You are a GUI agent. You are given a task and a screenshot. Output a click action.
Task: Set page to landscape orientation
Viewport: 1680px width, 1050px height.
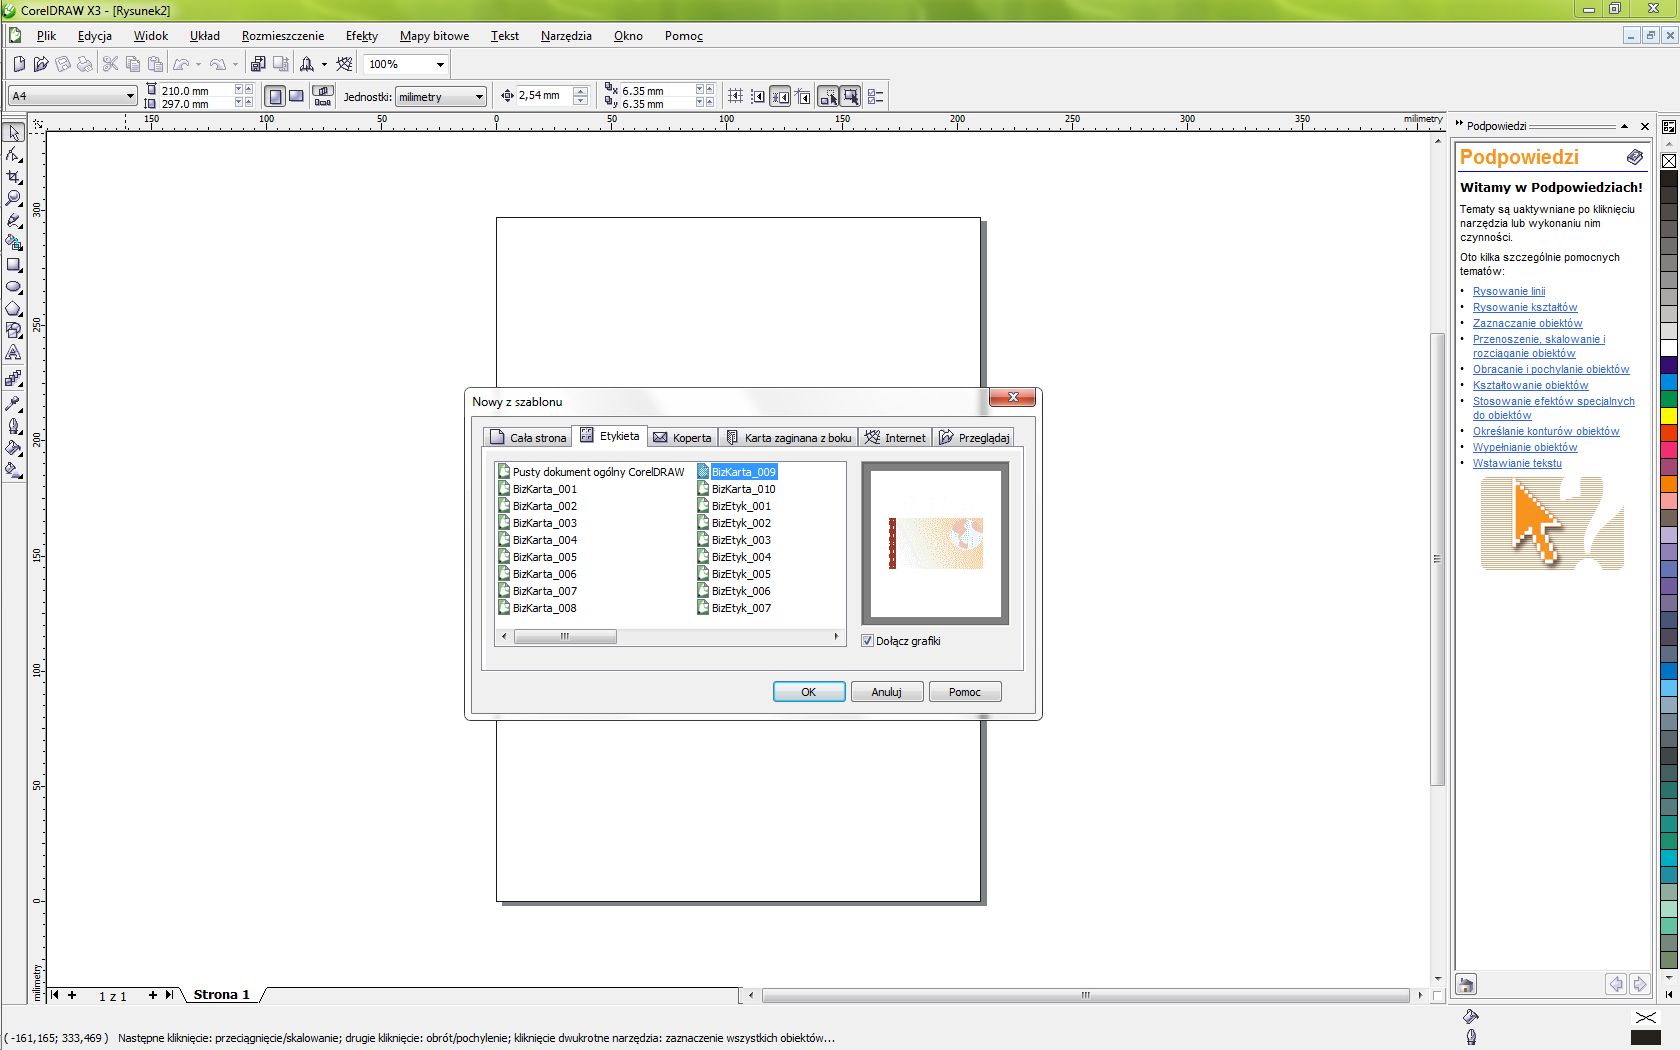(296, 96)
